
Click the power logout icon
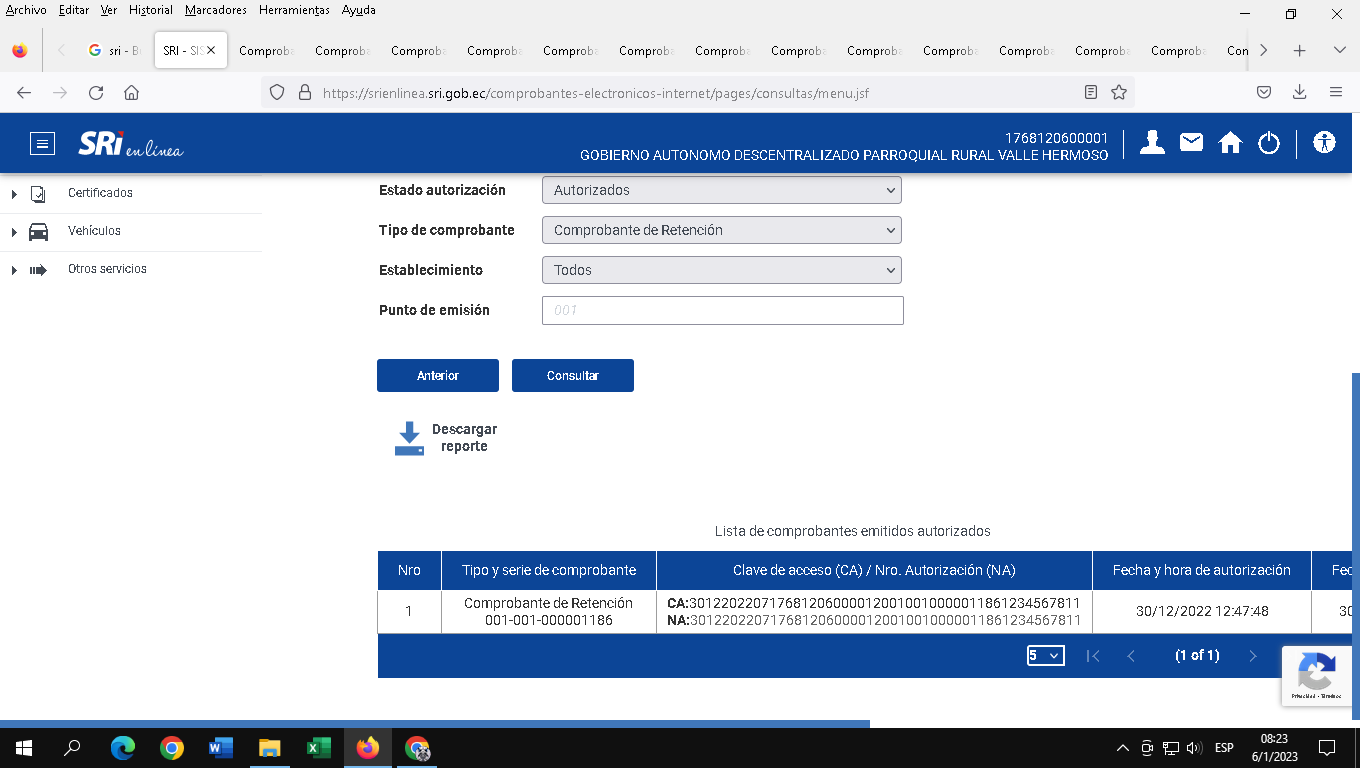click(1269, 143)
